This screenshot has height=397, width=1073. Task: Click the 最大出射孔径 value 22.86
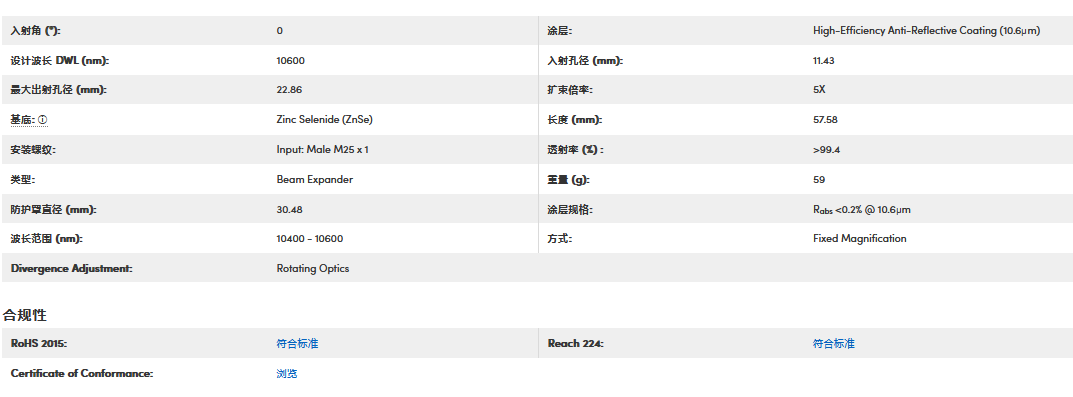click(289, 90)
